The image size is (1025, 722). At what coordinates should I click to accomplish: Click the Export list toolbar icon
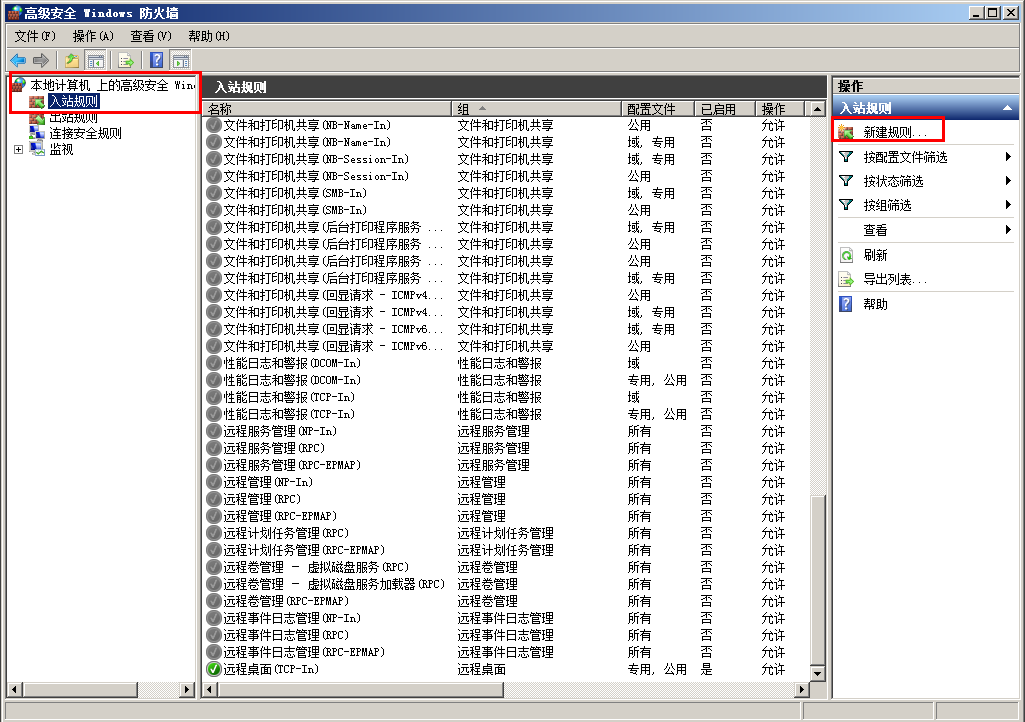click(x=126, y=60)
